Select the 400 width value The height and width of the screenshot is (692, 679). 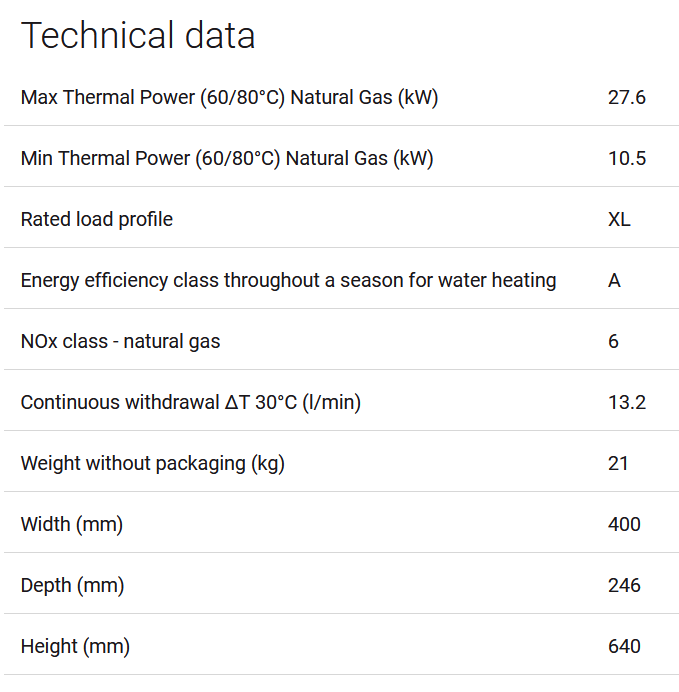tap(624, 524)
